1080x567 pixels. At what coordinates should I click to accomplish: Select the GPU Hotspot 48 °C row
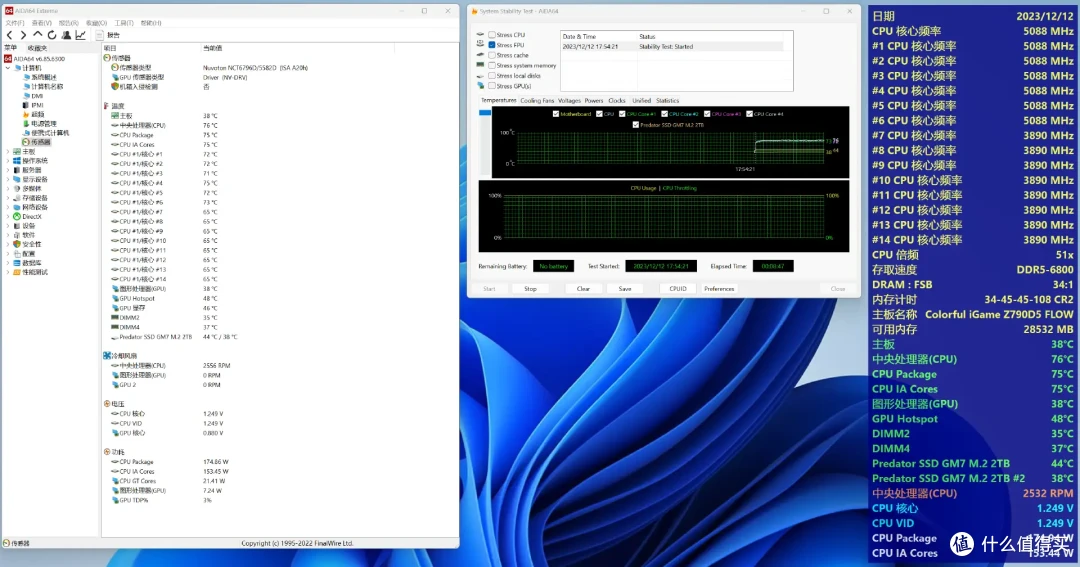(164, 298)
